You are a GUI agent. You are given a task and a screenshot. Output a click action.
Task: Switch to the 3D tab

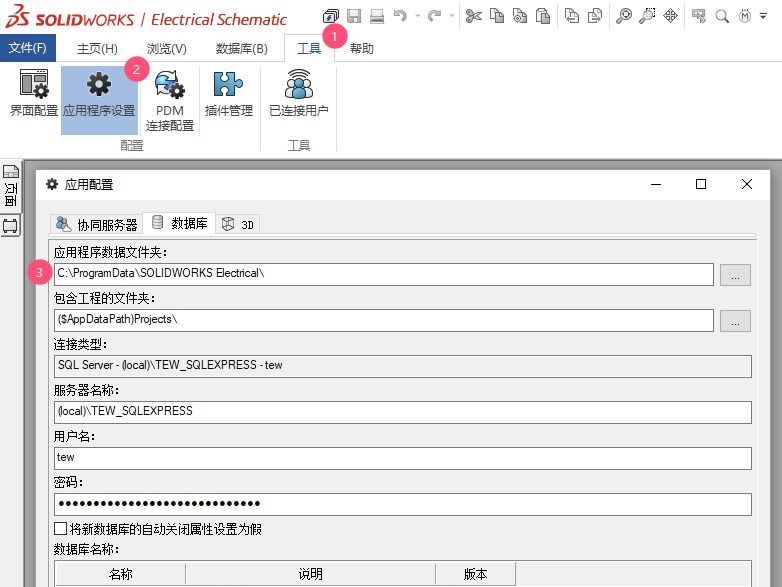tap(239, 224)
